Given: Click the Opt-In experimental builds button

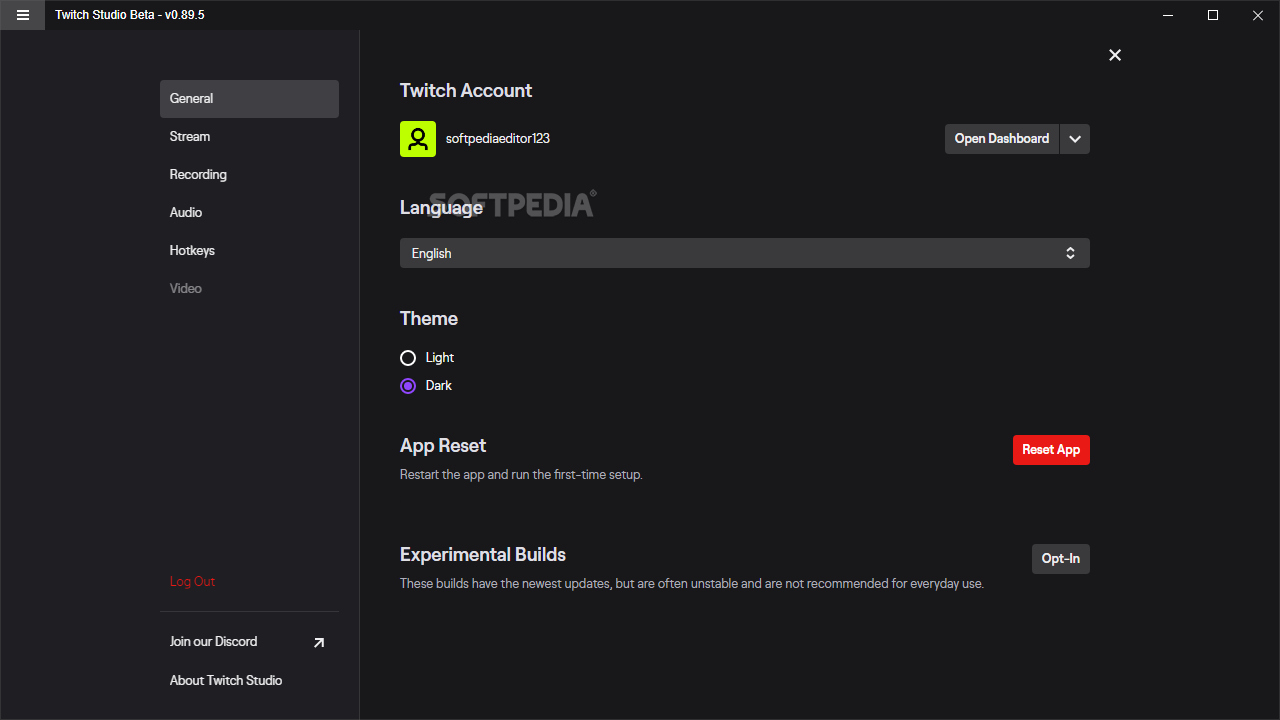Looking at the screenshot, I should coord(1061,559).
